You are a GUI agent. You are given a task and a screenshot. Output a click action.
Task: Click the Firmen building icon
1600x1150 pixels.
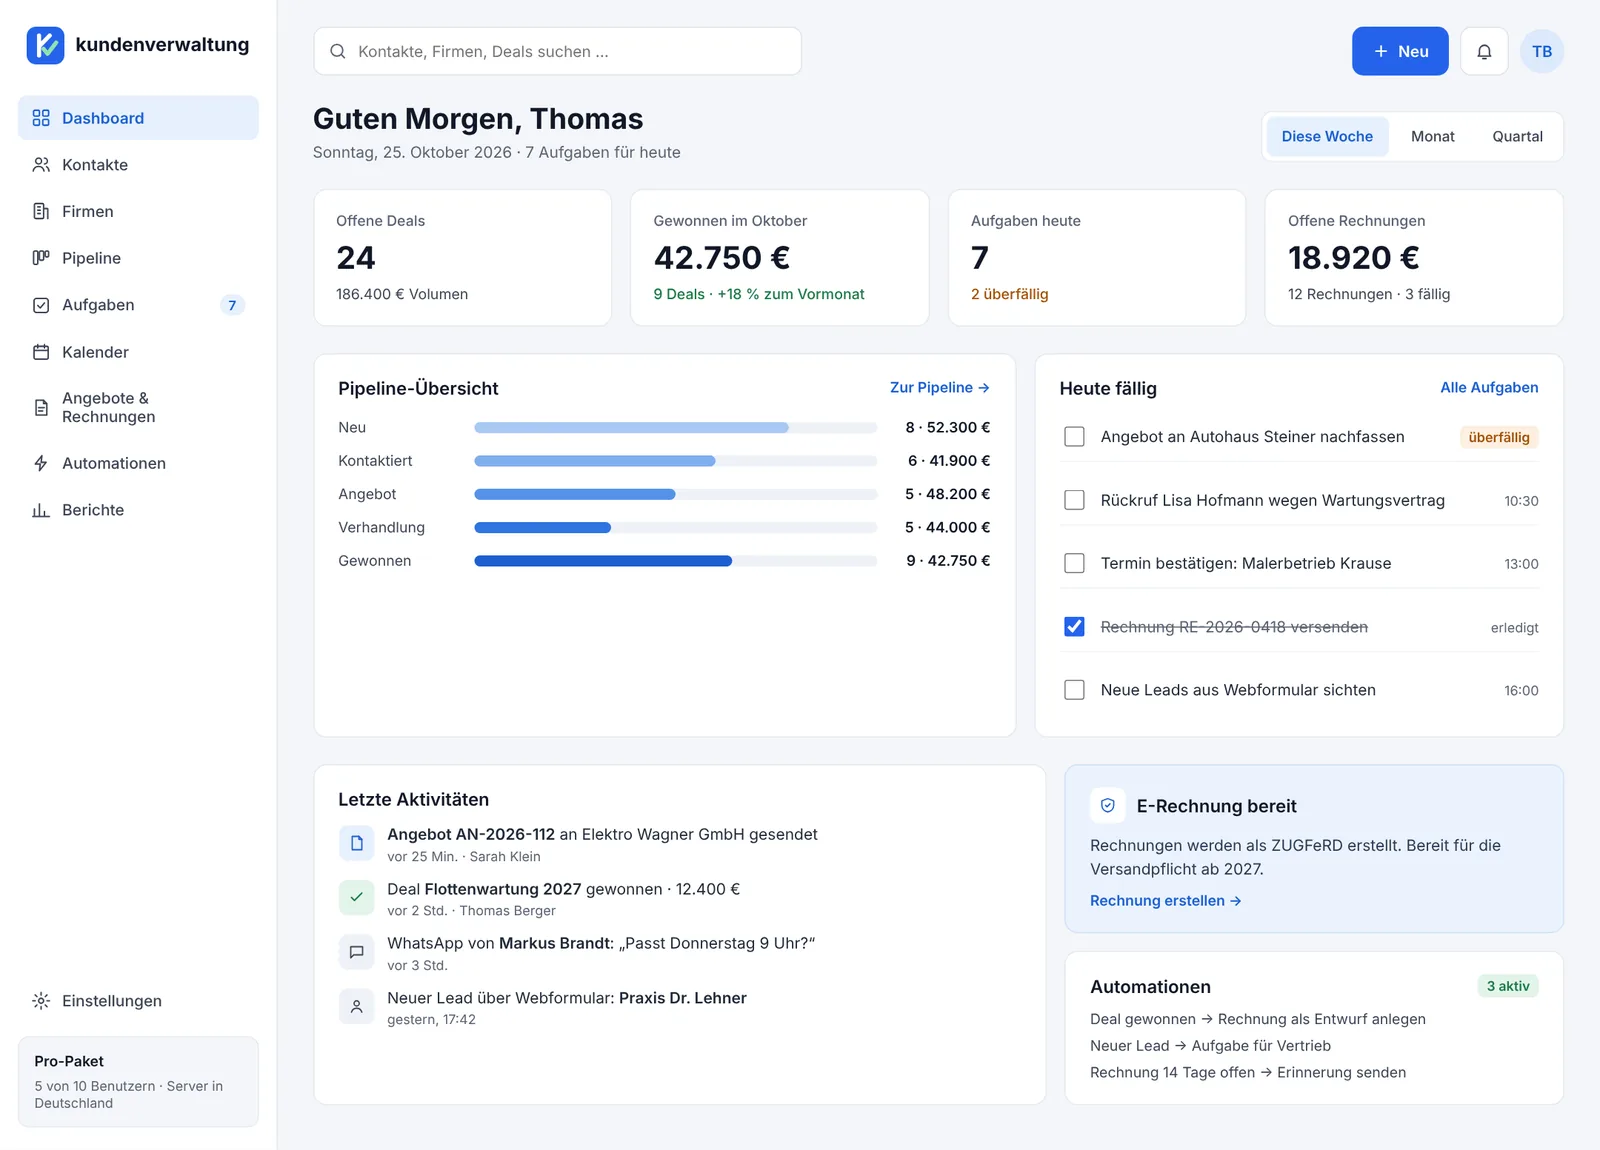pos(41,211)
